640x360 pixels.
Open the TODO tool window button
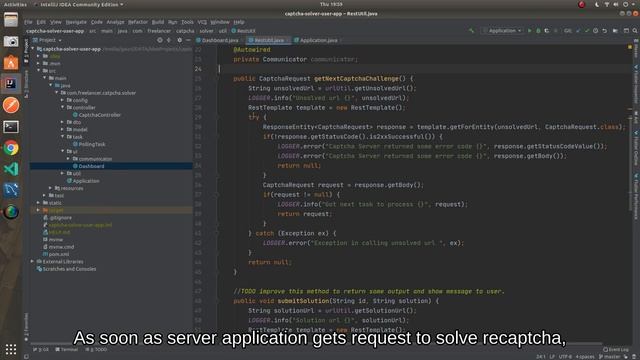click(x=96, y=349)
